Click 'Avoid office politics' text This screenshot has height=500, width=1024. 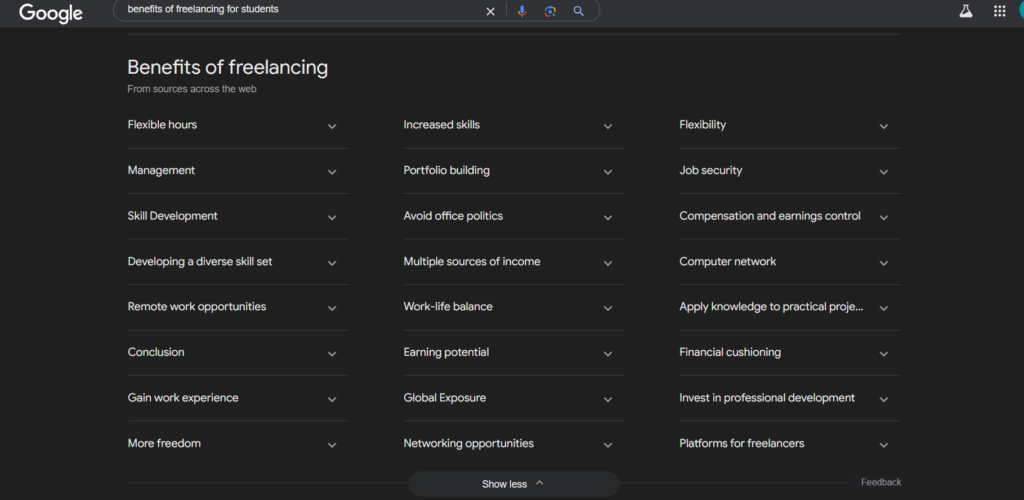point(453,216)
